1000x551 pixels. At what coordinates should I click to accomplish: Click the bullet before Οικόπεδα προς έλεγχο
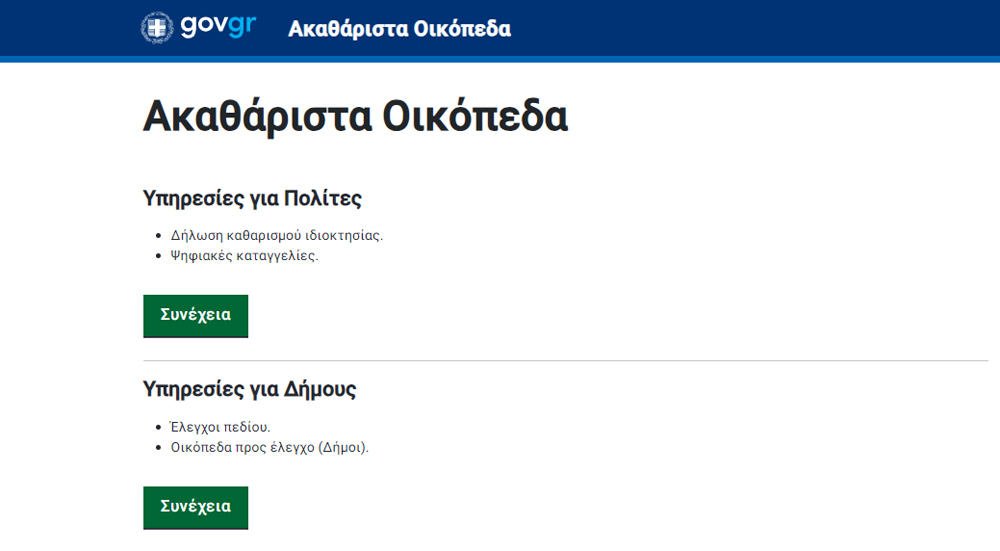(x=159, y=448)
